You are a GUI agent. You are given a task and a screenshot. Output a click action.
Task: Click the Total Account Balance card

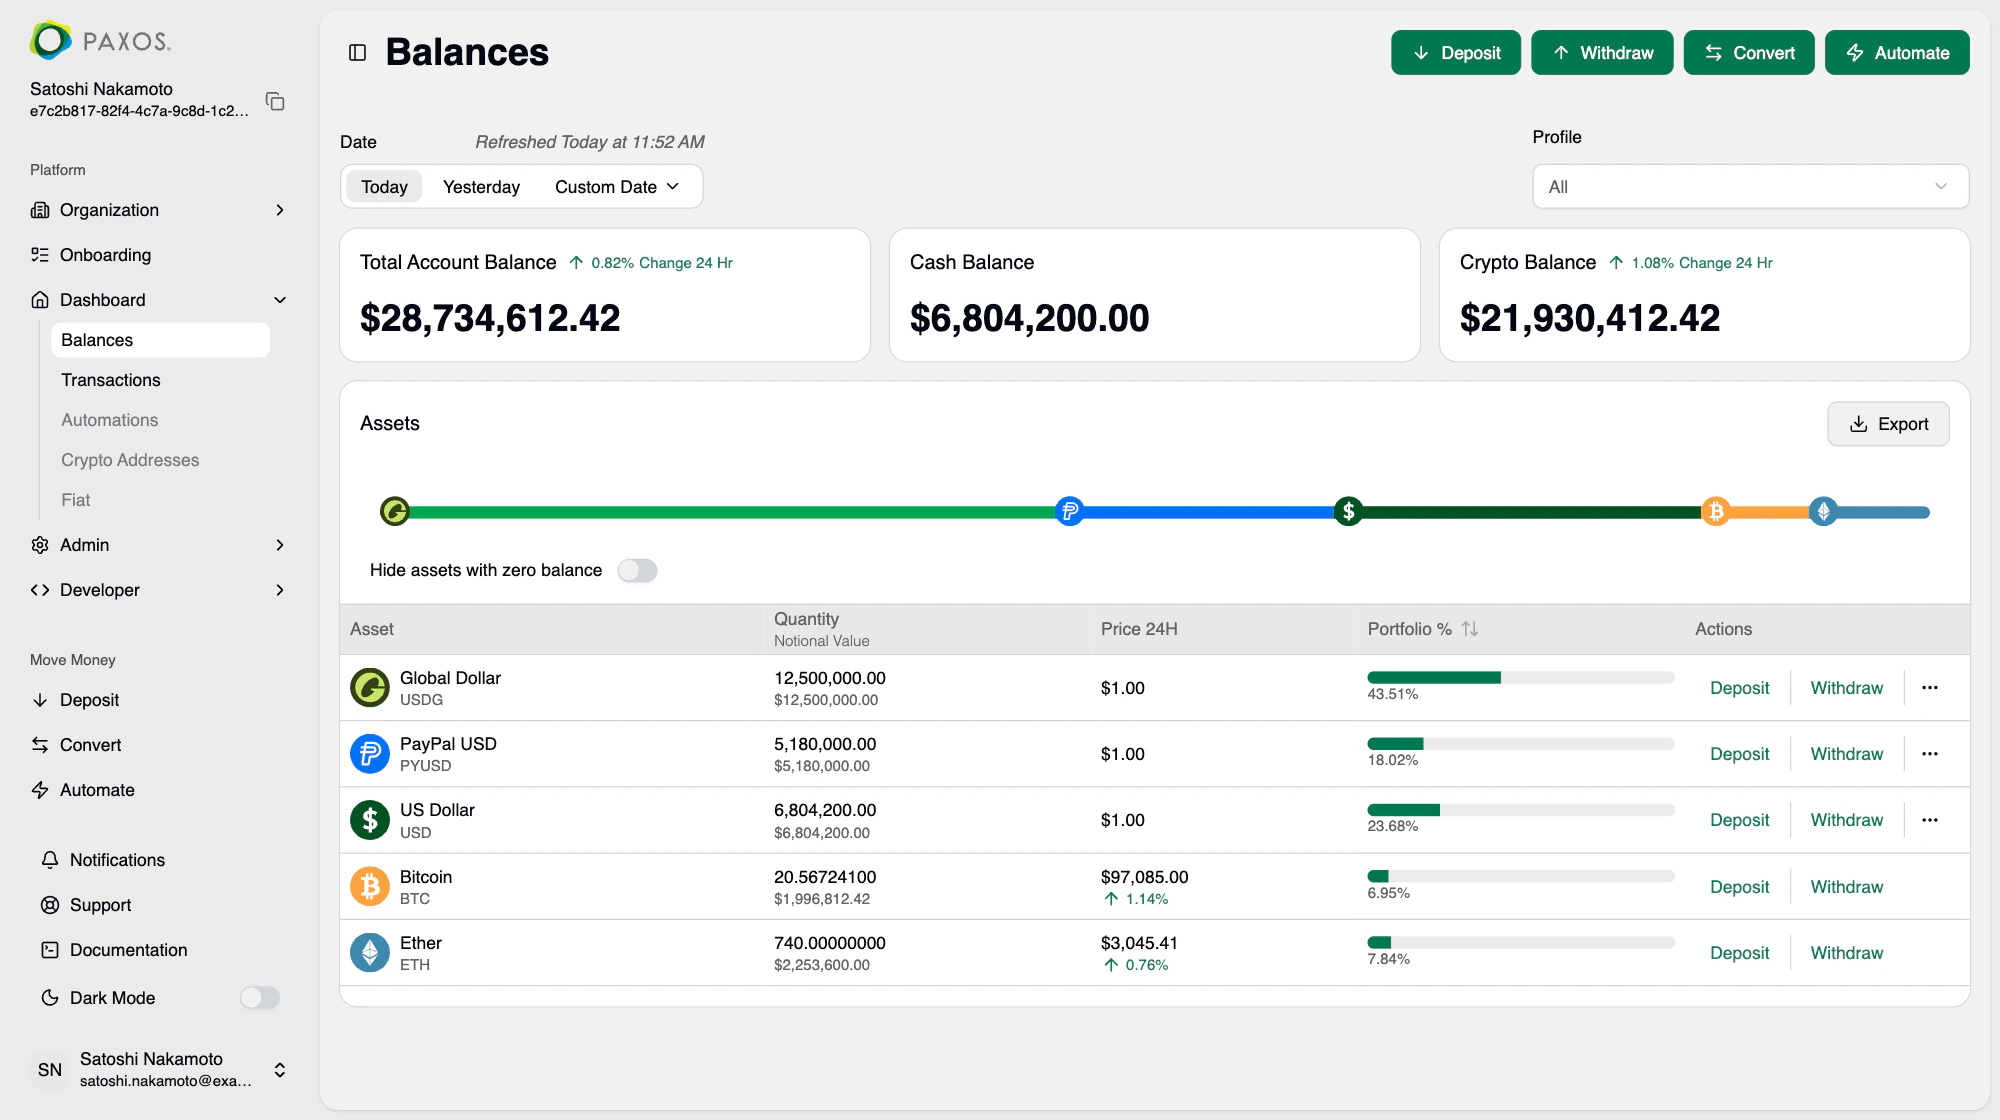coord(605,295)
